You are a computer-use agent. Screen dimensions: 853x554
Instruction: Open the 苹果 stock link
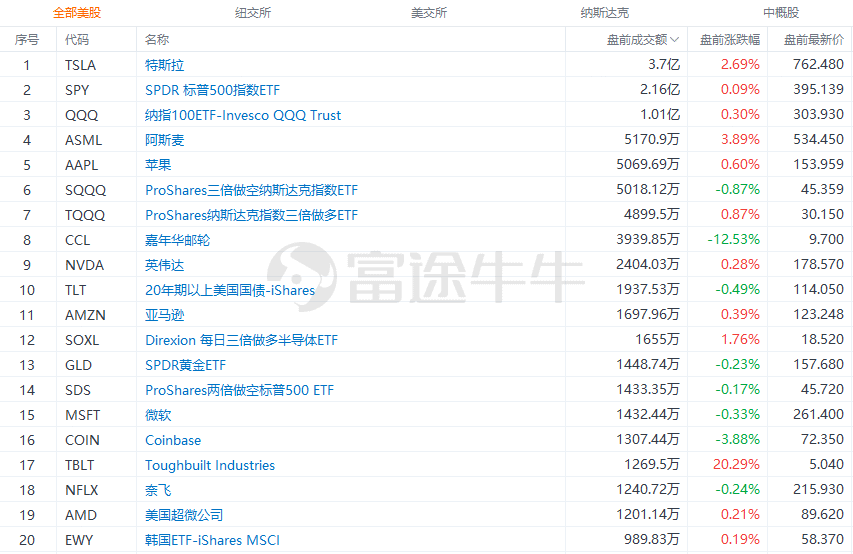coord(158,165)
